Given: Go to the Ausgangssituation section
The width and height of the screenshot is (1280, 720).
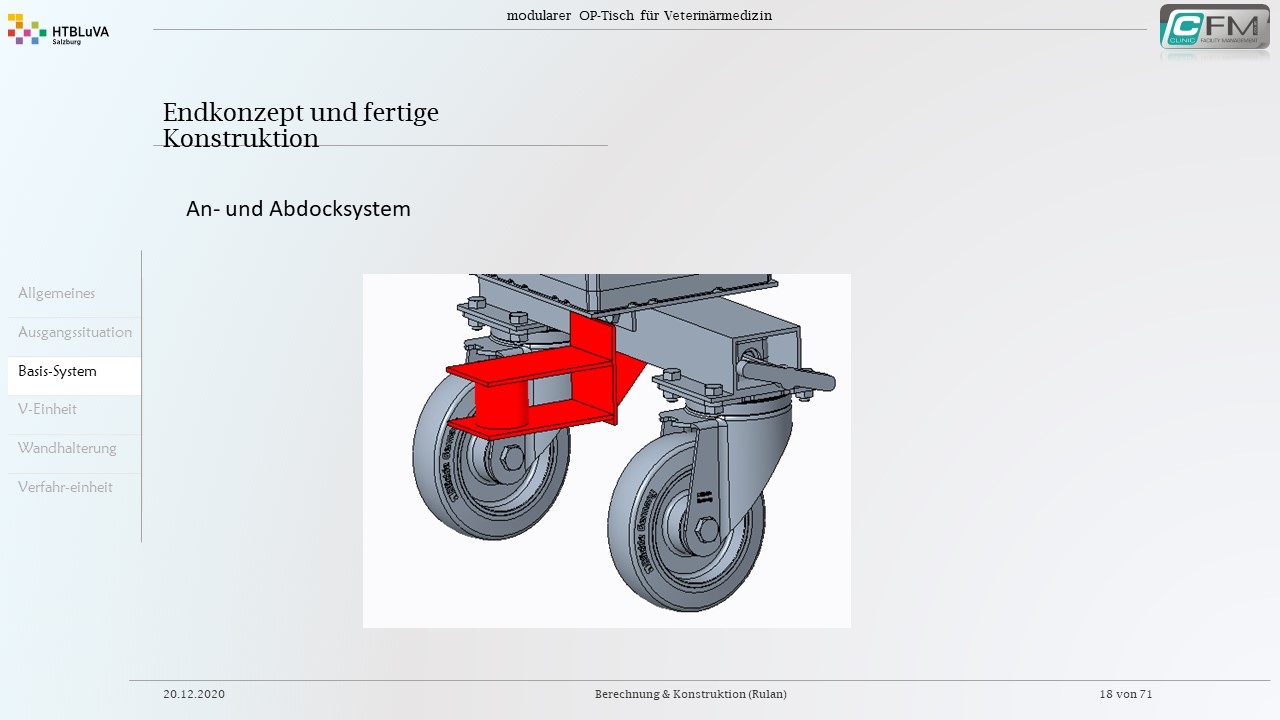Looking at the screenshot, I should pos(75,332).
